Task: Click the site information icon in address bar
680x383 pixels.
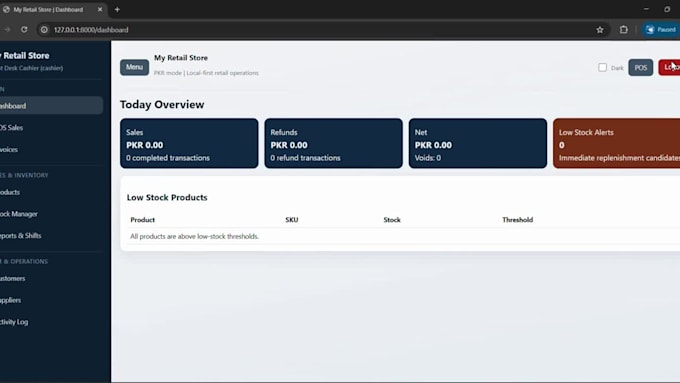Action: [x=44, y=29]
